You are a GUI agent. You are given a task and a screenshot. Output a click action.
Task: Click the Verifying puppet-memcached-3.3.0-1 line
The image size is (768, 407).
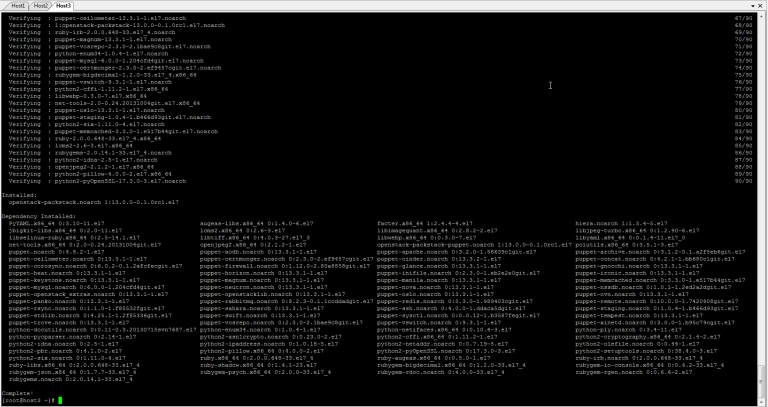[x=113, y=131]
